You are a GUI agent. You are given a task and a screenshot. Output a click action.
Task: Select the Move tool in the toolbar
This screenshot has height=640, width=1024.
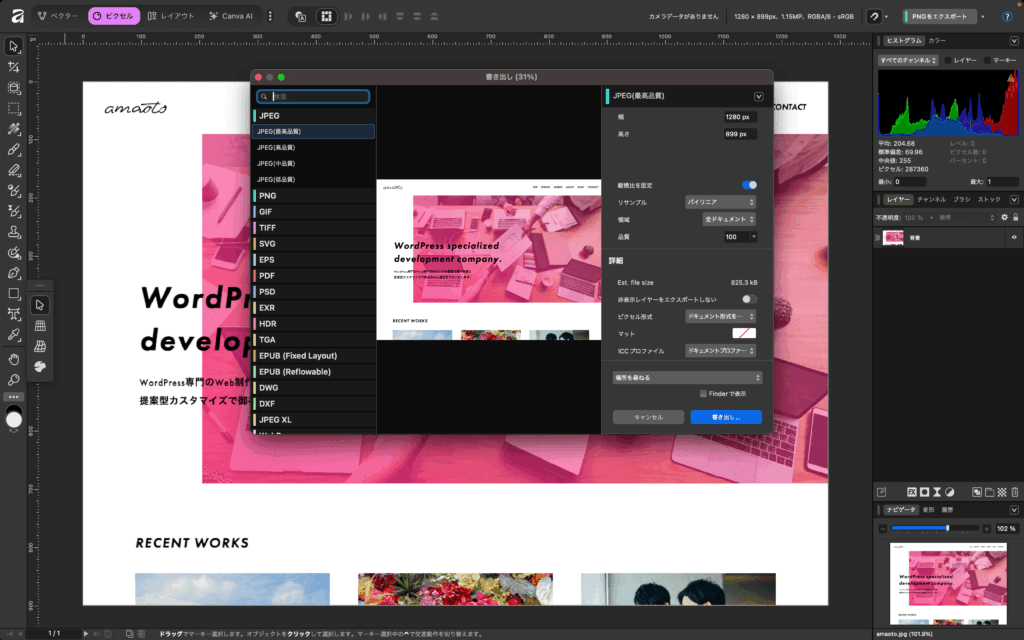click(14, 46)
